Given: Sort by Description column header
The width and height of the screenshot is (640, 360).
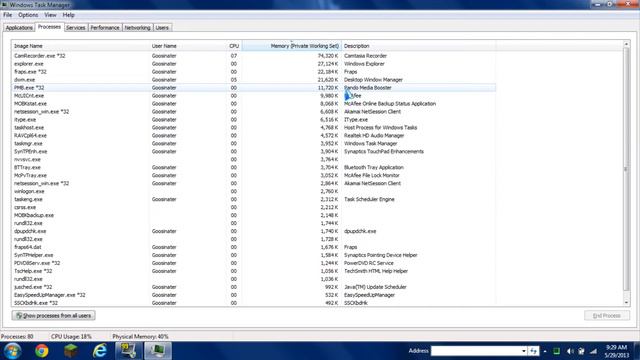Looking at the screenshot, I should (419, 46).
